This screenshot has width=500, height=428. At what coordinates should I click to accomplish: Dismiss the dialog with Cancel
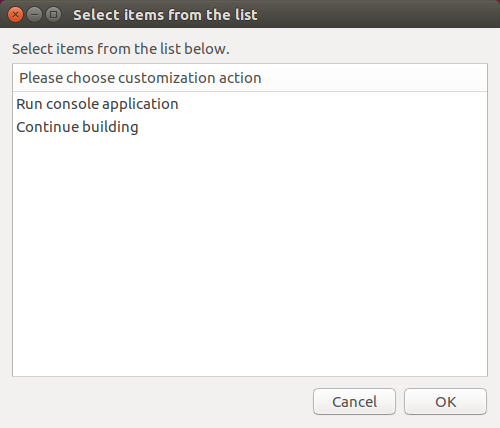click(354, 402)
